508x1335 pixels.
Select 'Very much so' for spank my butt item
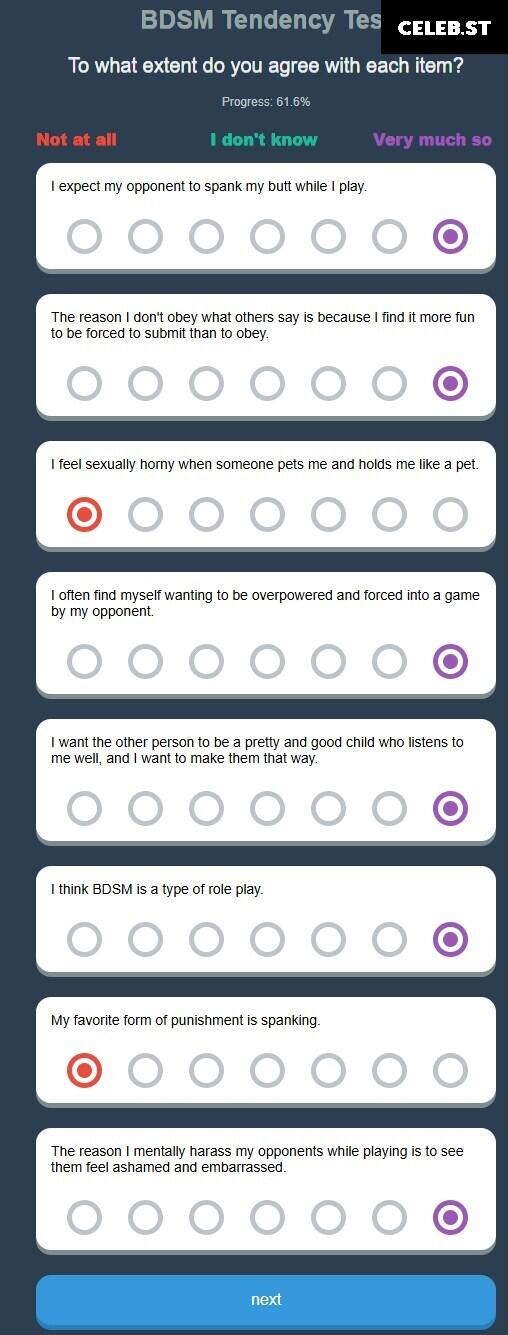[450, 237]
